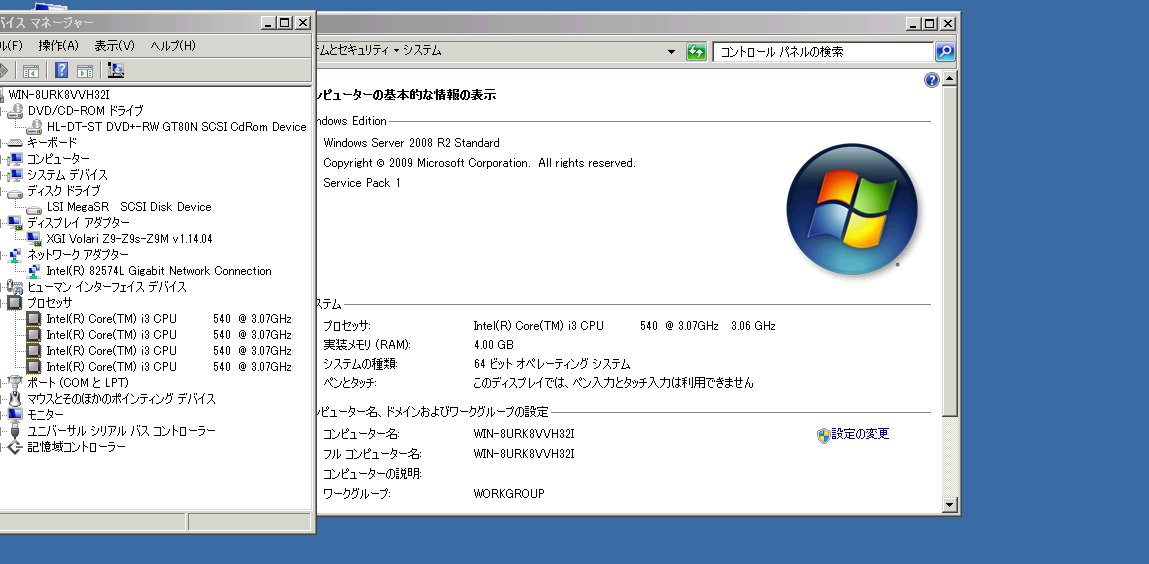This screenshot has height=564, width=1149.
Task: Click the WORKGROUP value
Action: [509, 494]
